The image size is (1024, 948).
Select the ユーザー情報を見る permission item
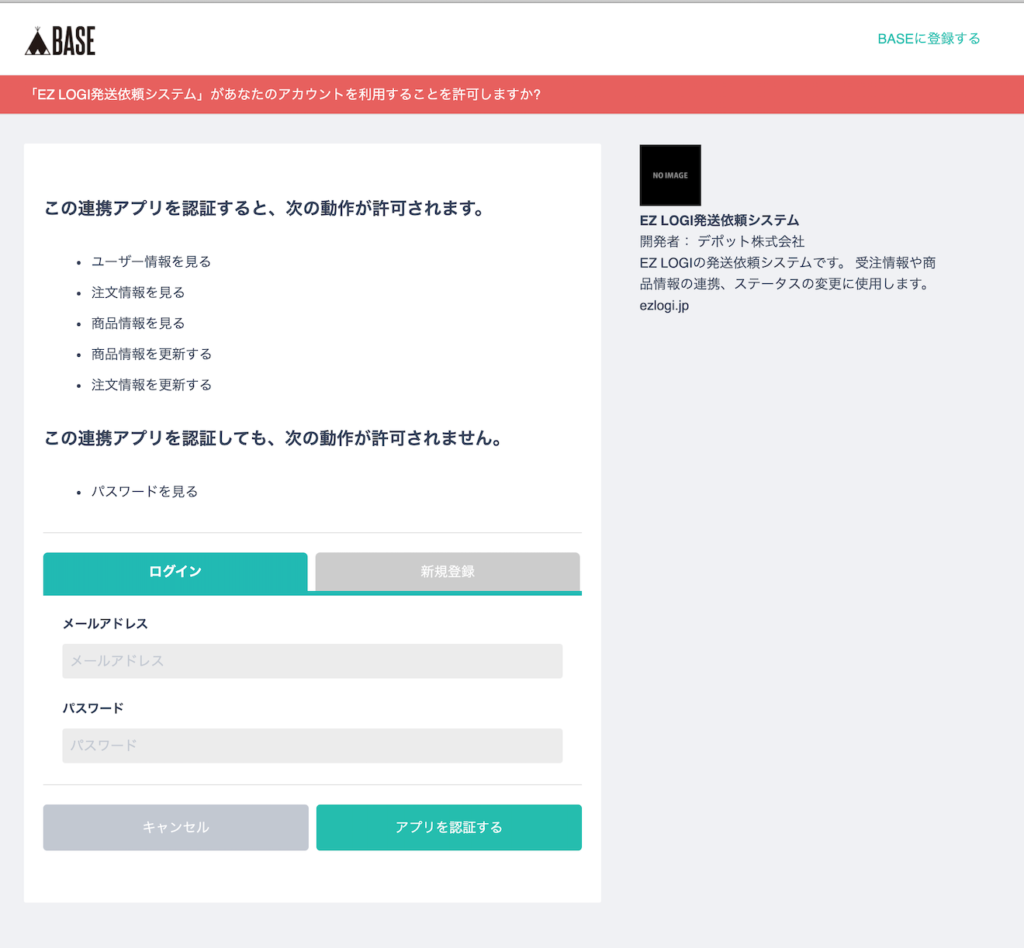click(x=151, y=262)
